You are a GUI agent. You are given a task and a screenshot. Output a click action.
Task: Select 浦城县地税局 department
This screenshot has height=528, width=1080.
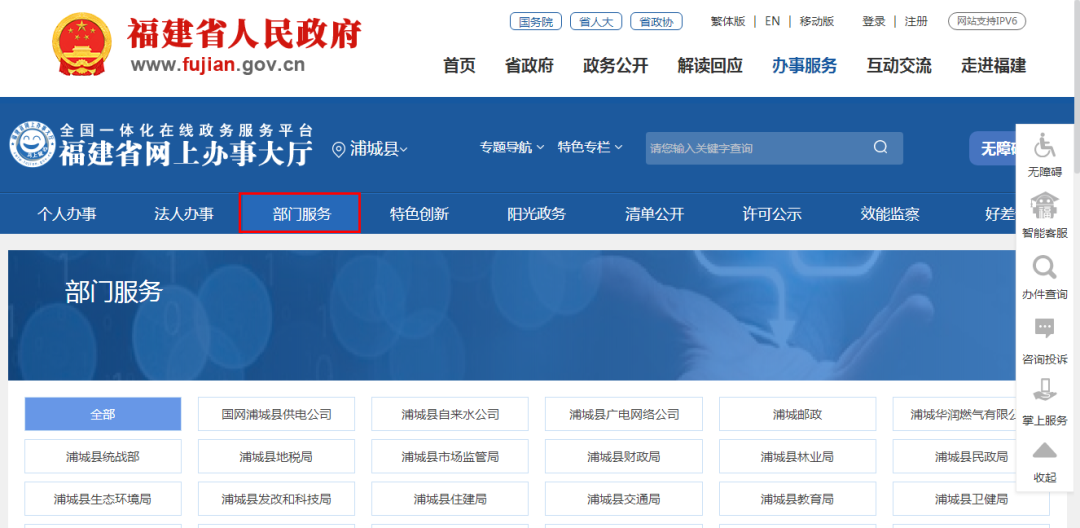(277, 456)
